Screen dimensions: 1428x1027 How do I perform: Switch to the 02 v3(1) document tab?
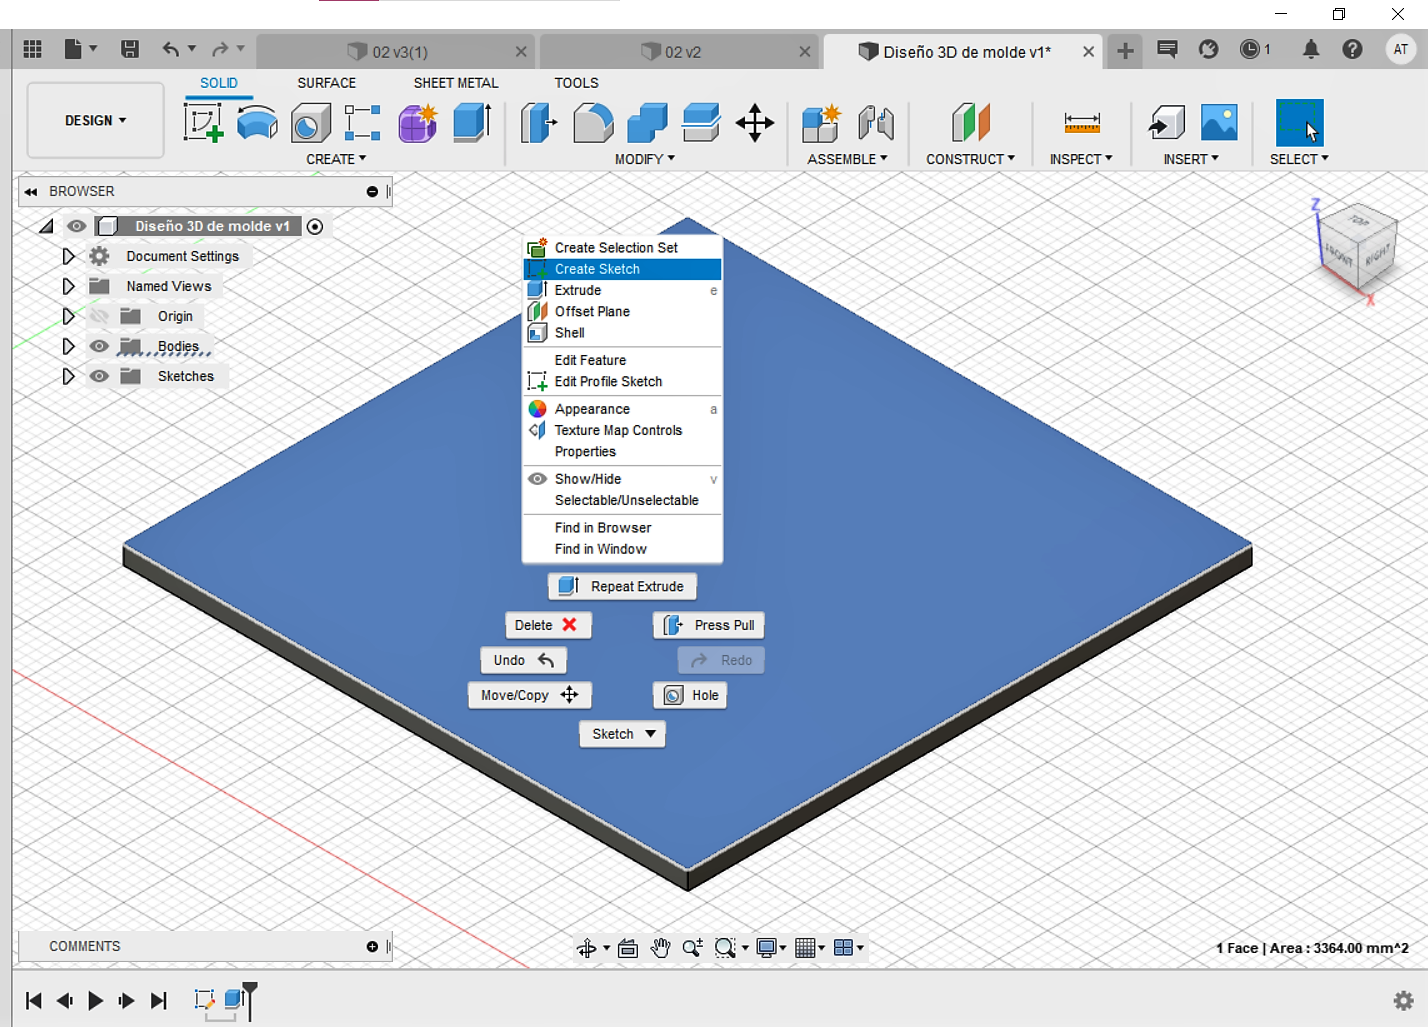396,51
